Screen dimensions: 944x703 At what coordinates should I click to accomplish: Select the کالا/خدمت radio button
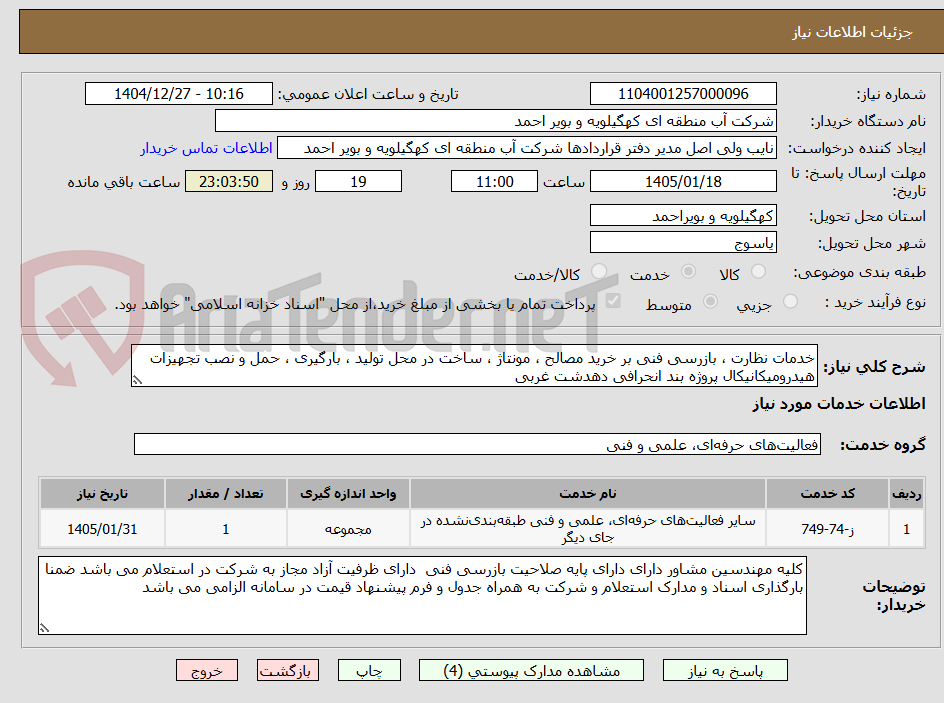pos(599,272)
